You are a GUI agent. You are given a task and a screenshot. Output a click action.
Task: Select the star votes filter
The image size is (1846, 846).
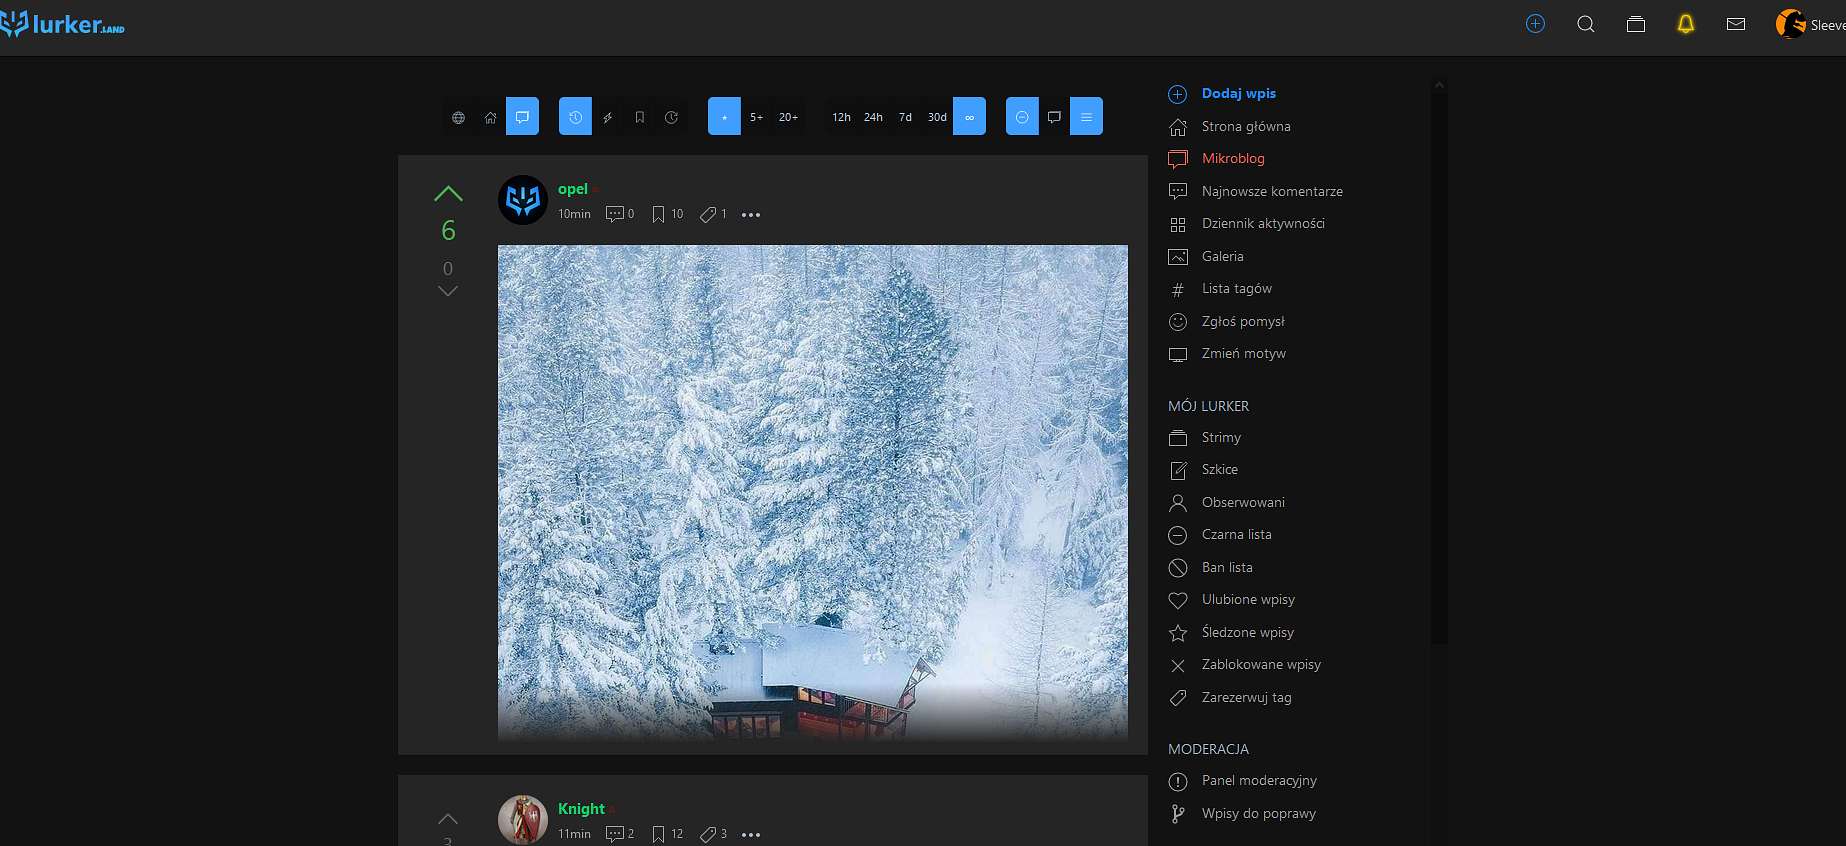pos(724,117)
